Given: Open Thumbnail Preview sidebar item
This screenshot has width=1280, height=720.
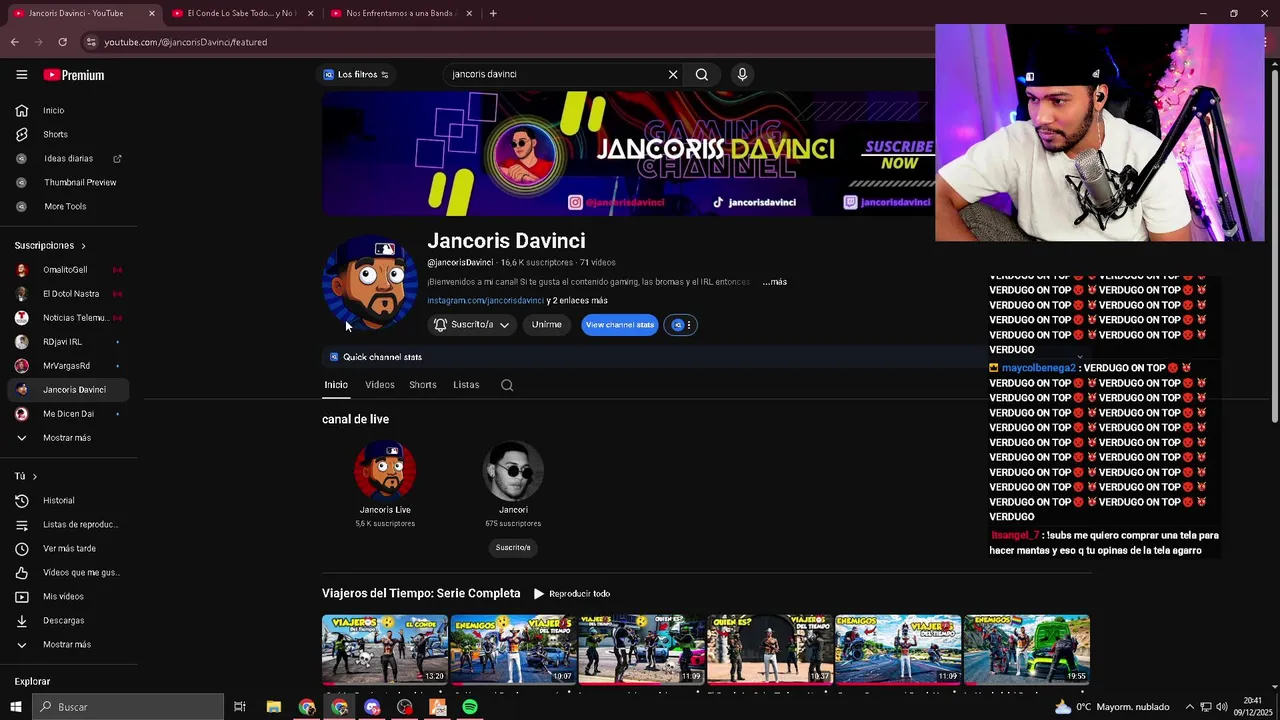Looking at the screenshot, I should tap(80, 182).
